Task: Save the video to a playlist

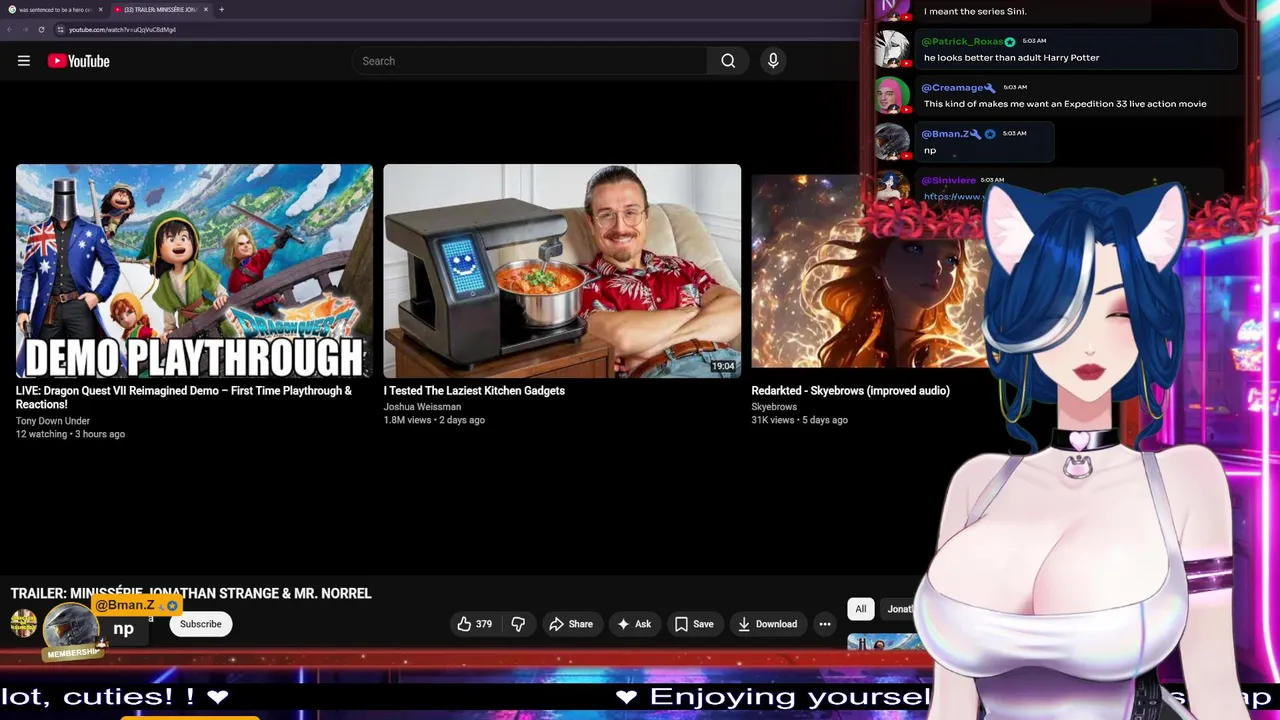Action: [694, 624]
